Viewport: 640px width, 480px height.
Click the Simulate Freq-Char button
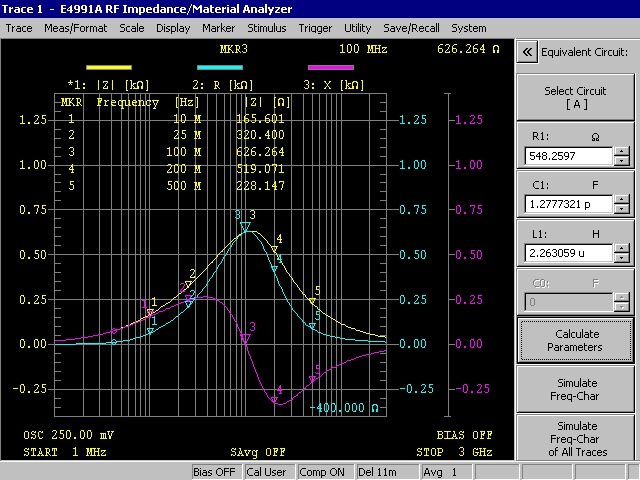(575, 389)
